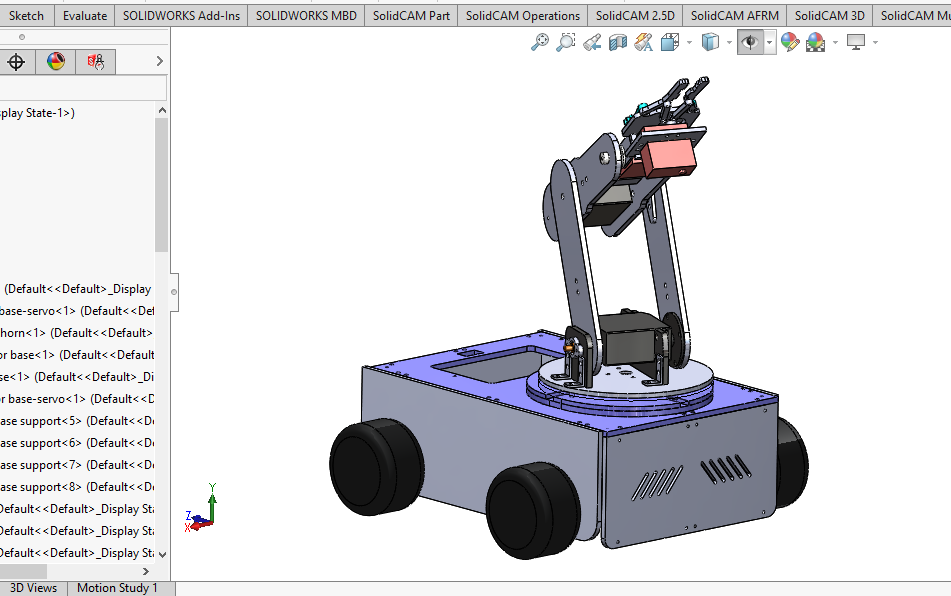Click the panel collapse handle beside tree

(174, 292)
